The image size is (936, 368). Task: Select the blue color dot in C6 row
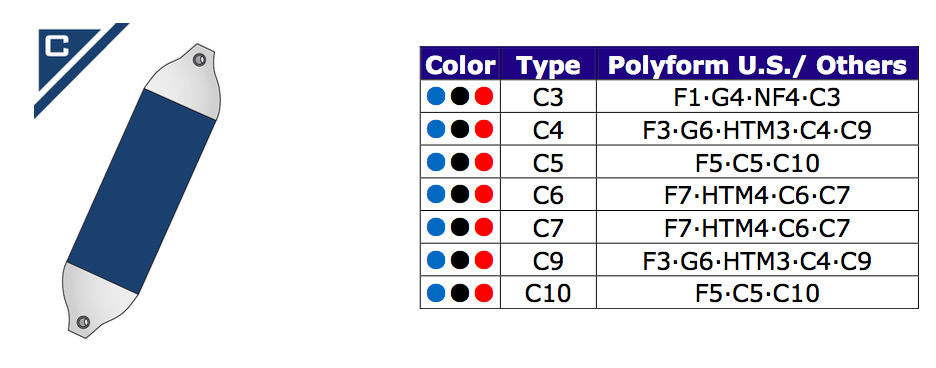pos(436,194)
